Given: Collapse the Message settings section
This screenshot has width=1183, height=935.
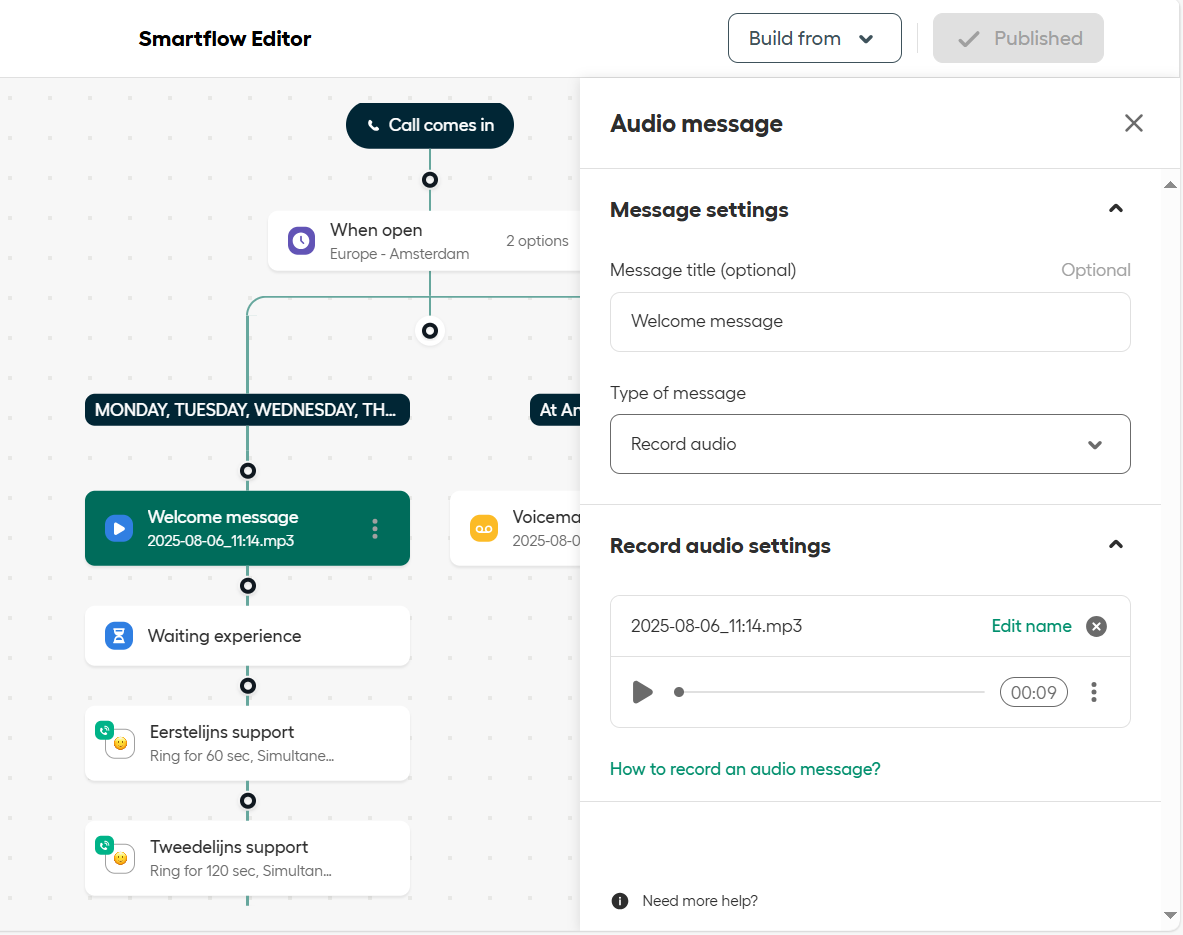Looking at the screenshot, I should 1116,209.
